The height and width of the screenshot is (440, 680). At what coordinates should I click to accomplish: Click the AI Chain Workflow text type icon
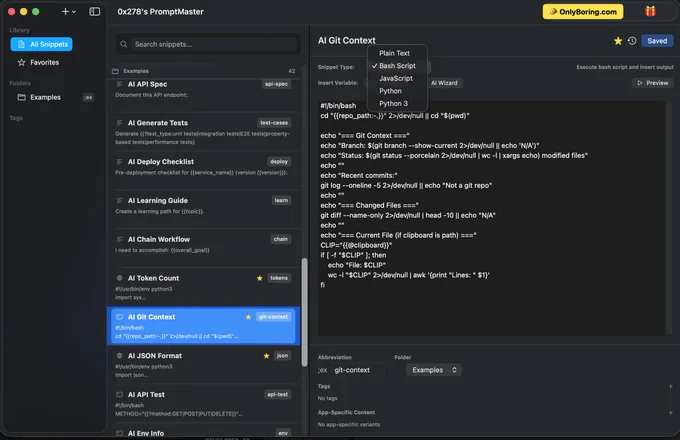click(119, 239)
